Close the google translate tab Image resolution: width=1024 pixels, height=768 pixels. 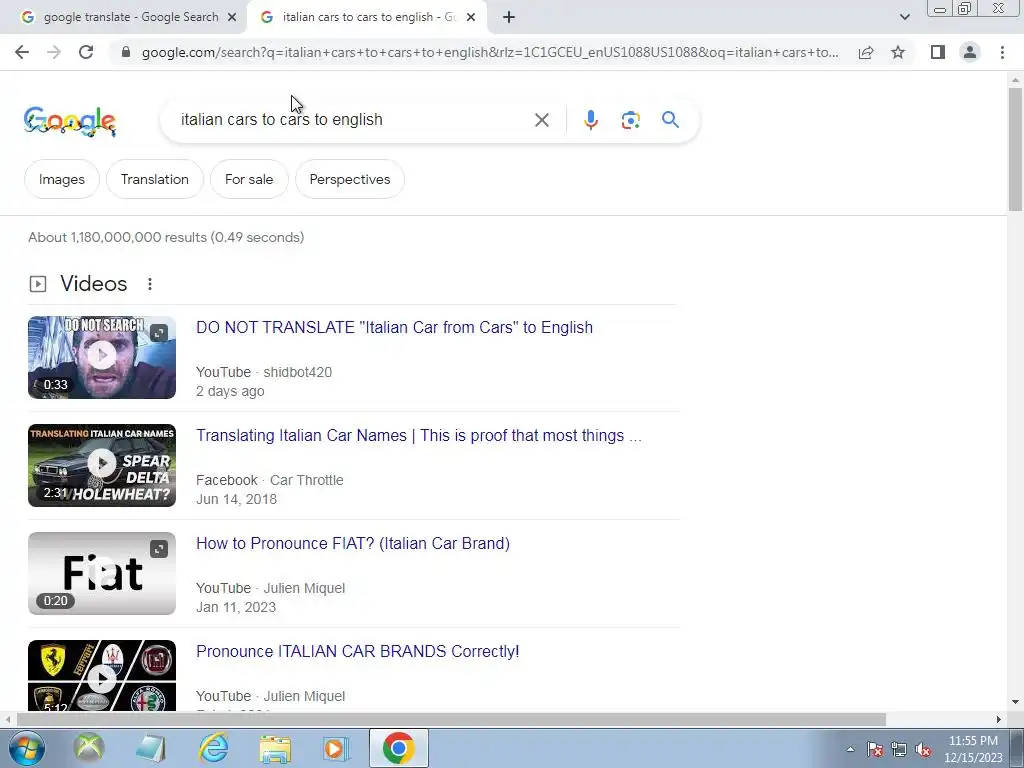point(232,18)
